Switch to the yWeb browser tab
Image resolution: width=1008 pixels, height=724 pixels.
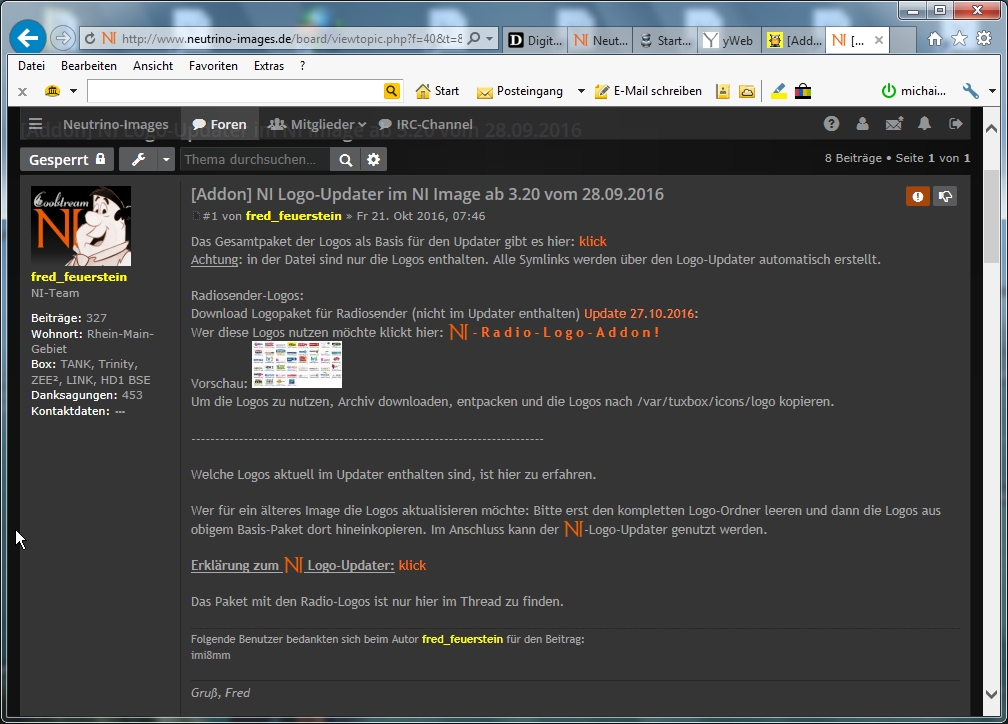[x=728, y=40]
